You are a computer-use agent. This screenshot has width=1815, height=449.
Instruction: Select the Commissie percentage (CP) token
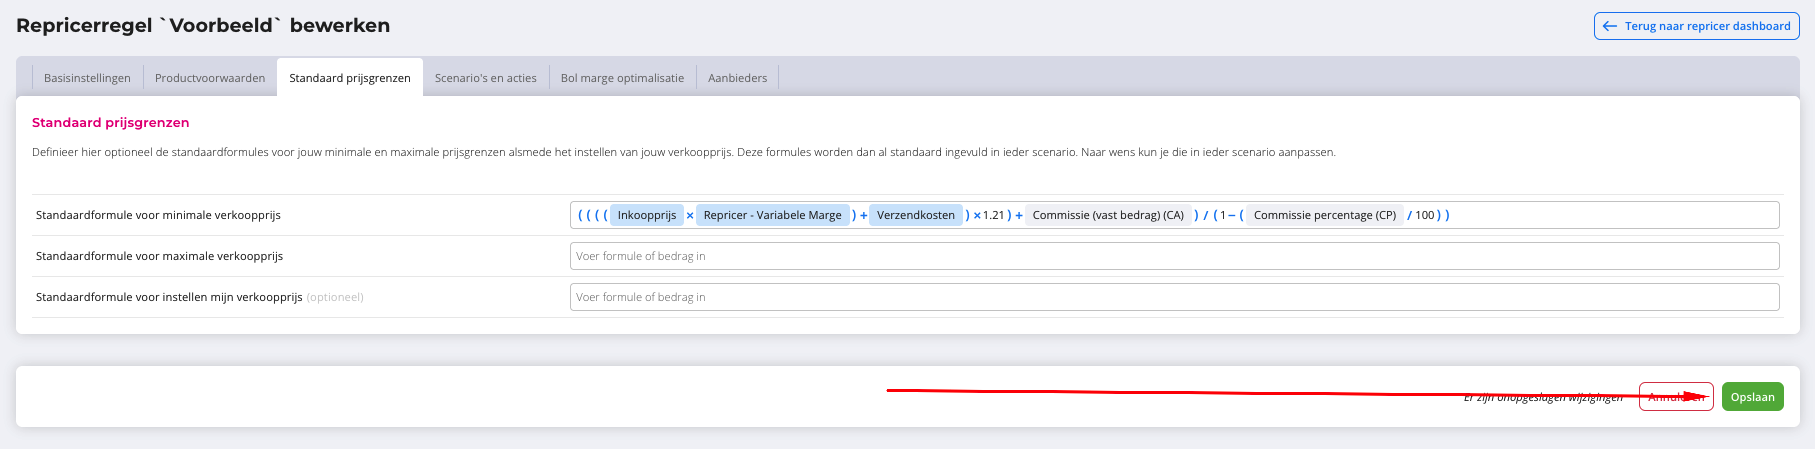1324,215
